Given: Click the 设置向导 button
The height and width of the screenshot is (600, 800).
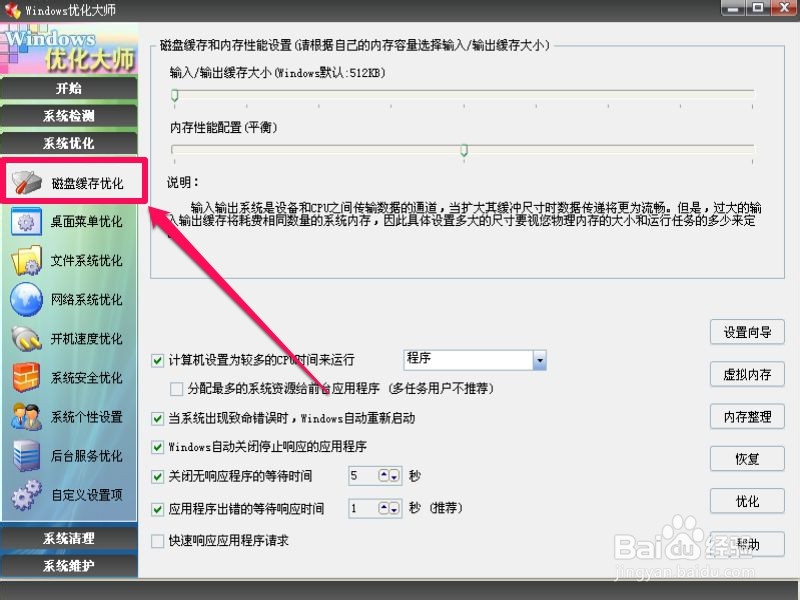Looking at the screenshot, I should click(x=747, y=332).
